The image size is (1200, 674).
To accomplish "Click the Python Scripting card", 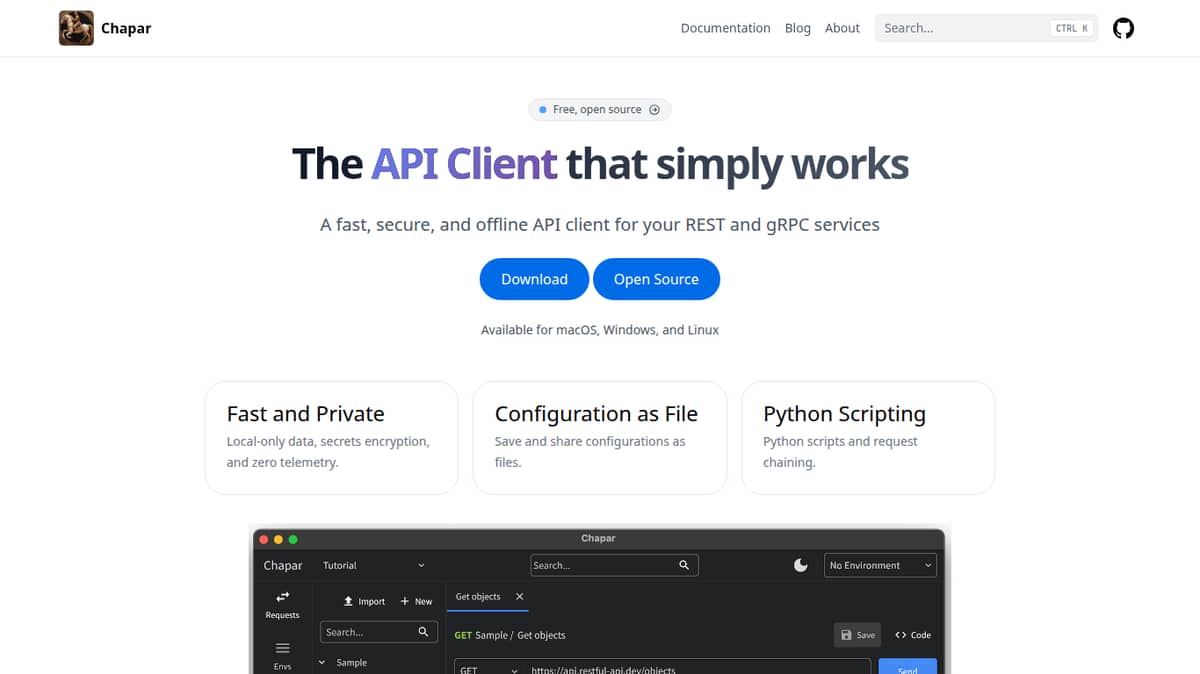I will (x=868, y=437).
